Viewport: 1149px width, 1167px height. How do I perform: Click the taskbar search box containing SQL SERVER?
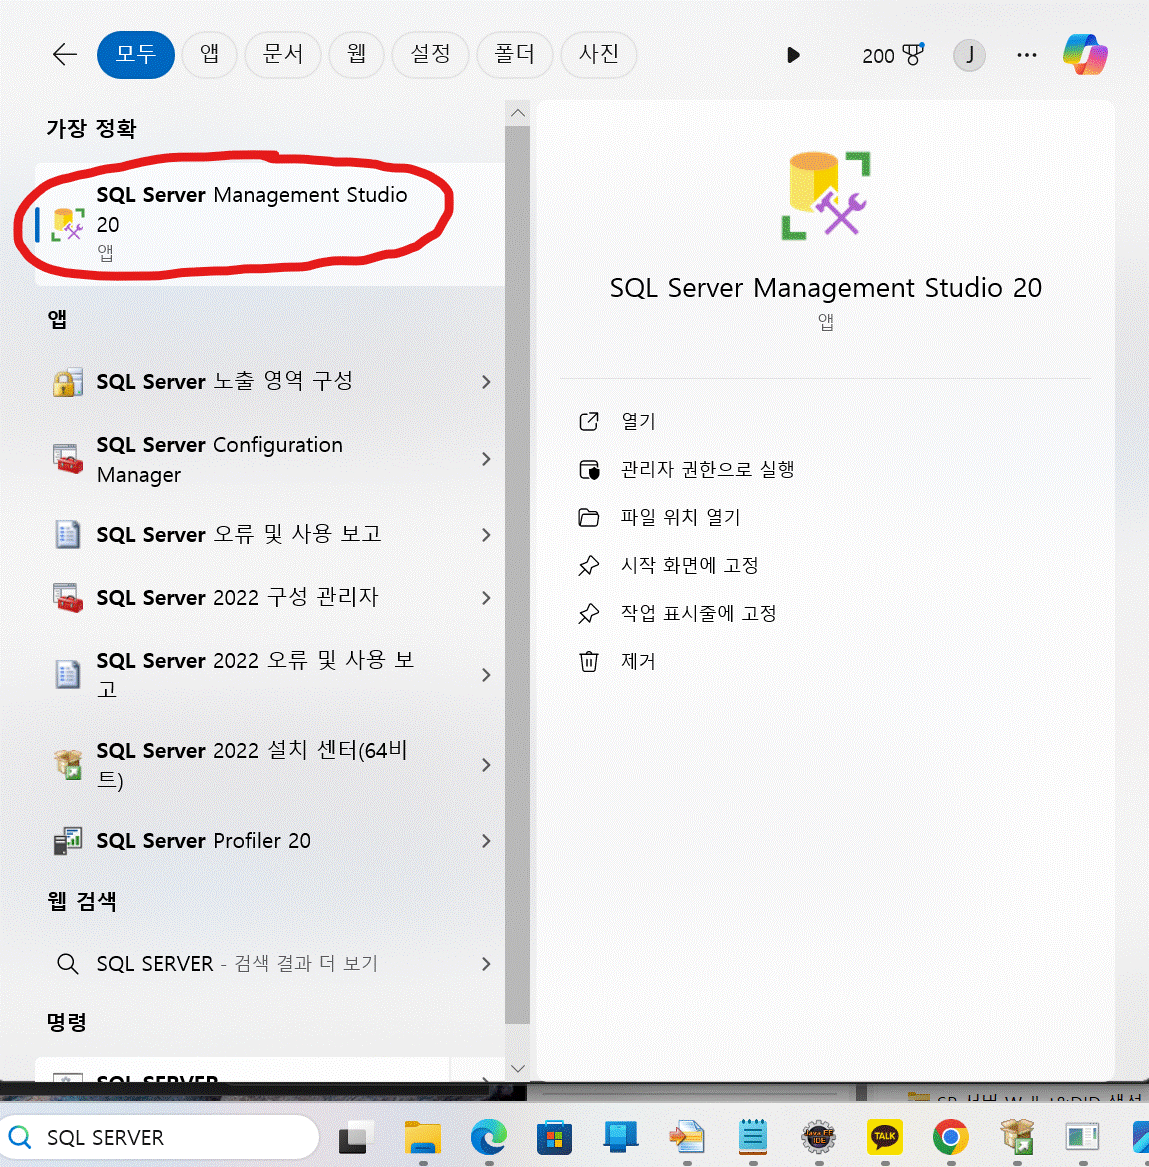tap(160, 1137)
